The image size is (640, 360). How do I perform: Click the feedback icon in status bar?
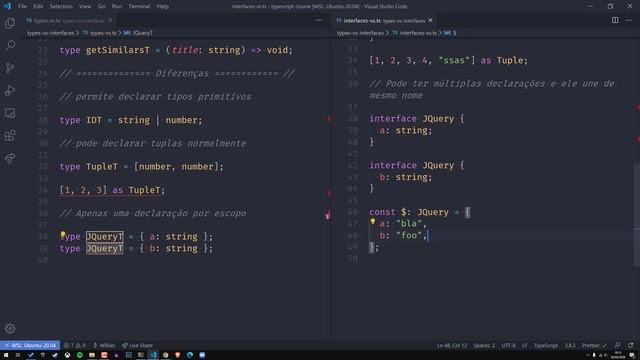[x=618, y=345]
